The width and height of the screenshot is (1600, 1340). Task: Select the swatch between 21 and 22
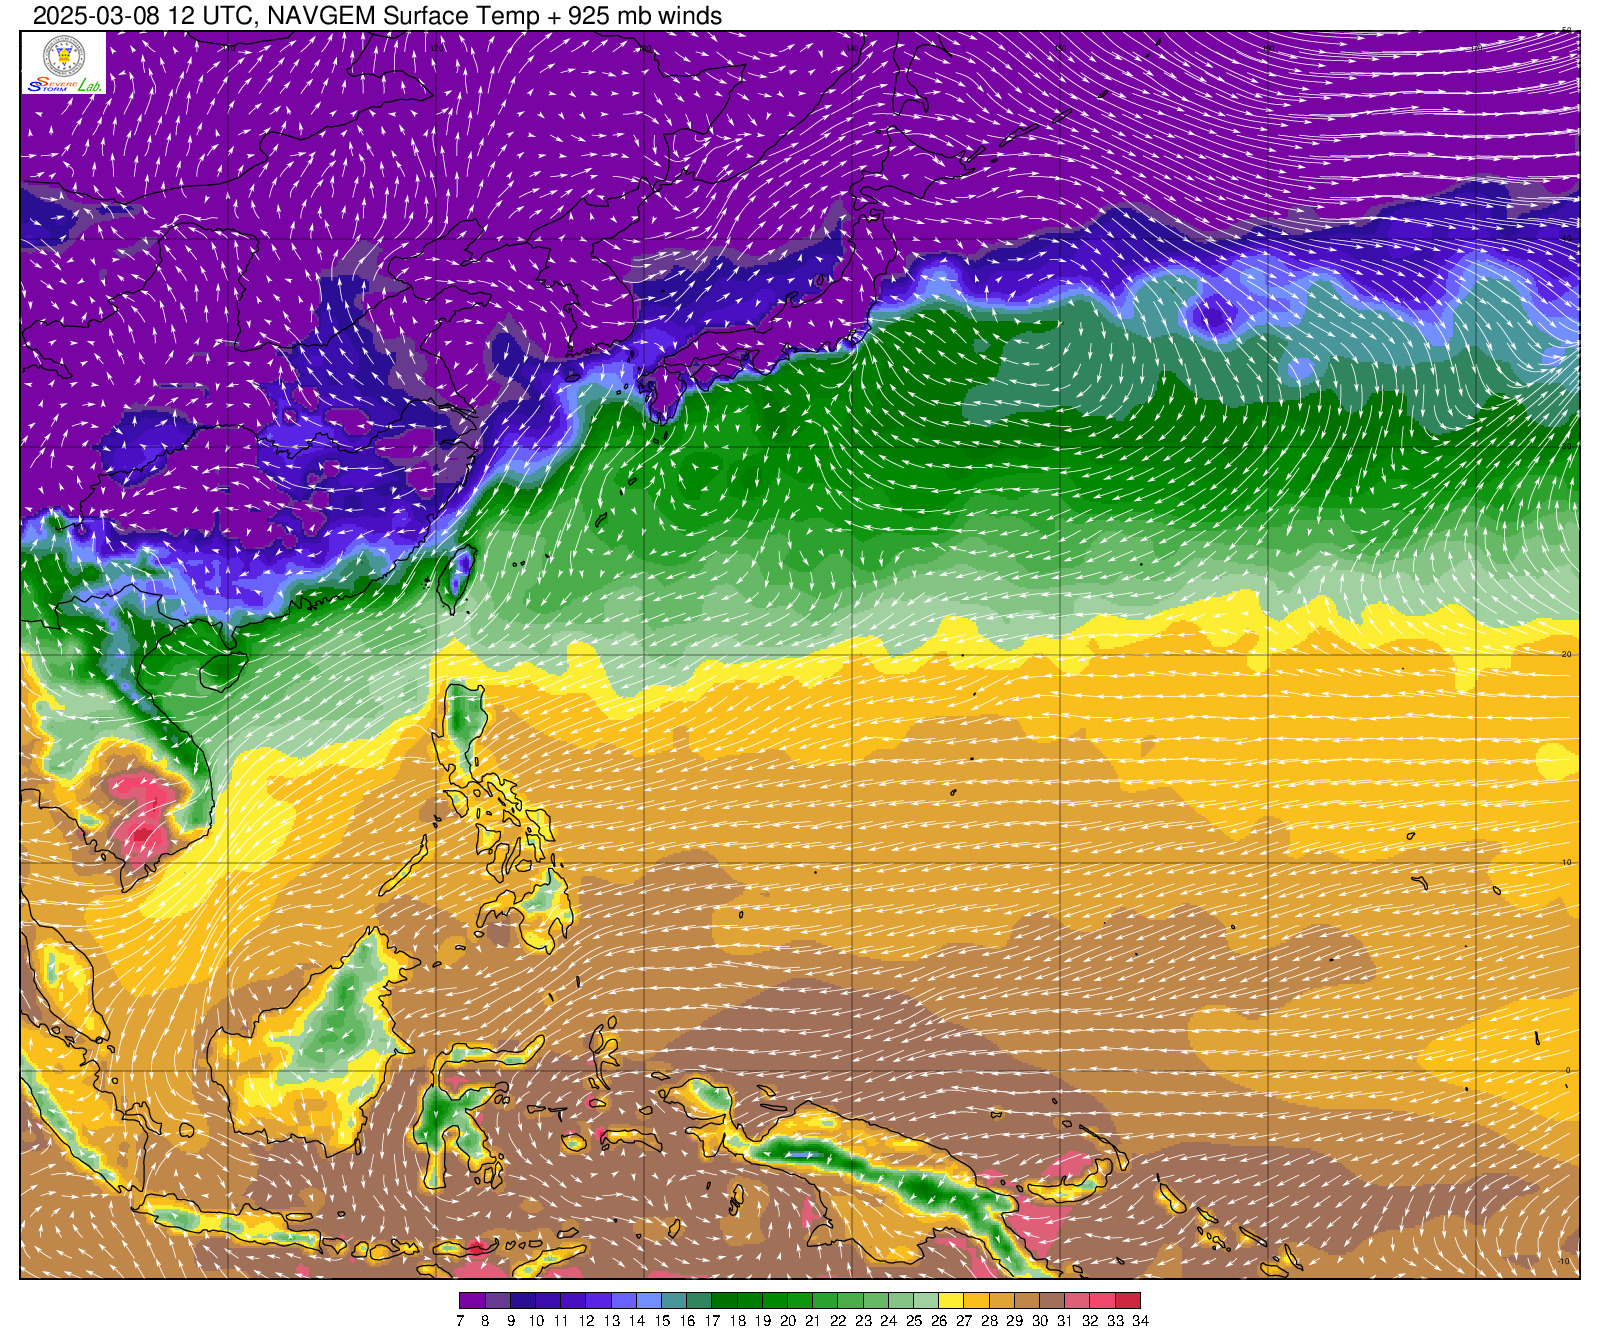[x=825, y=1301]
